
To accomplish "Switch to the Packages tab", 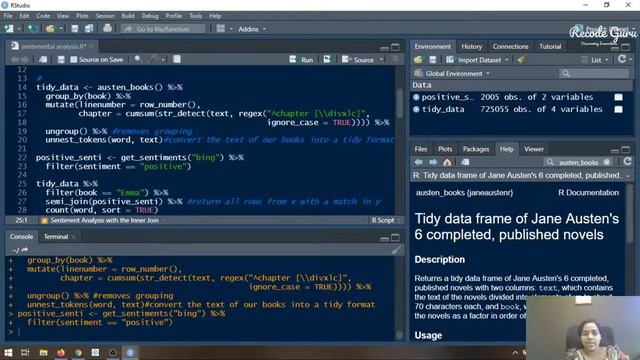I will pos(476,149).
